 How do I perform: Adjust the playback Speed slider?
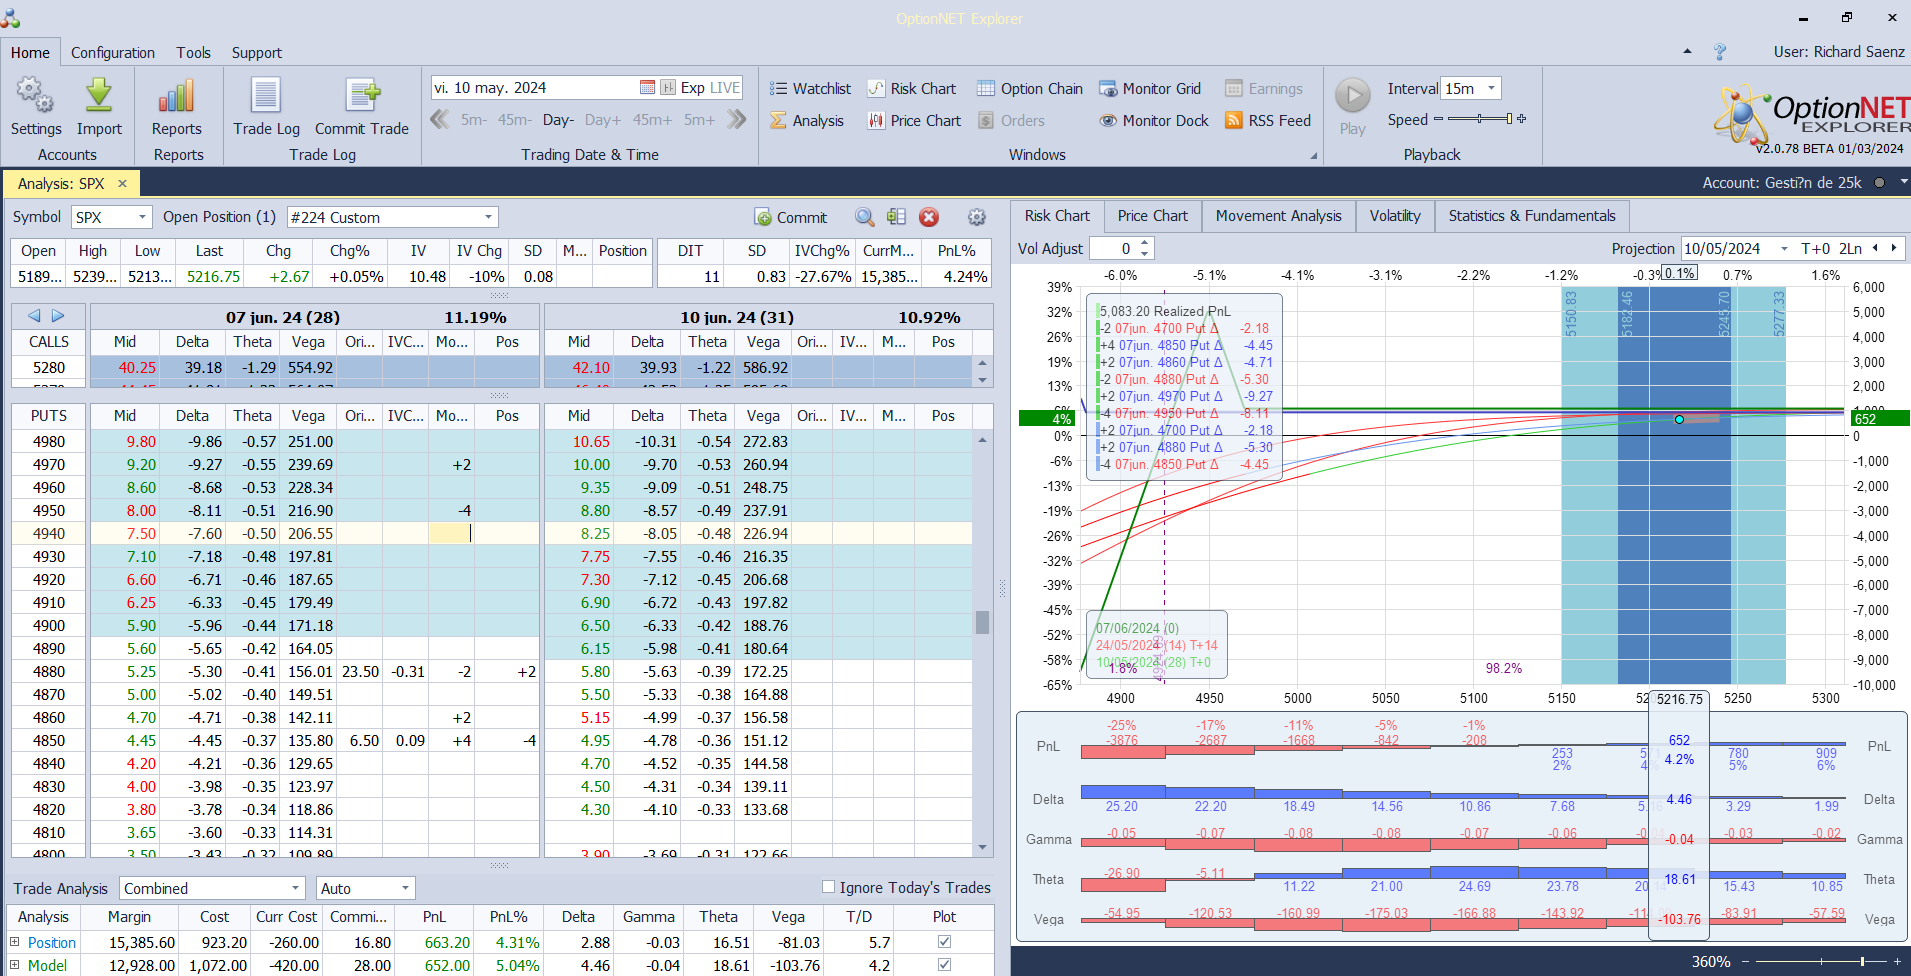click(1480, 119)
